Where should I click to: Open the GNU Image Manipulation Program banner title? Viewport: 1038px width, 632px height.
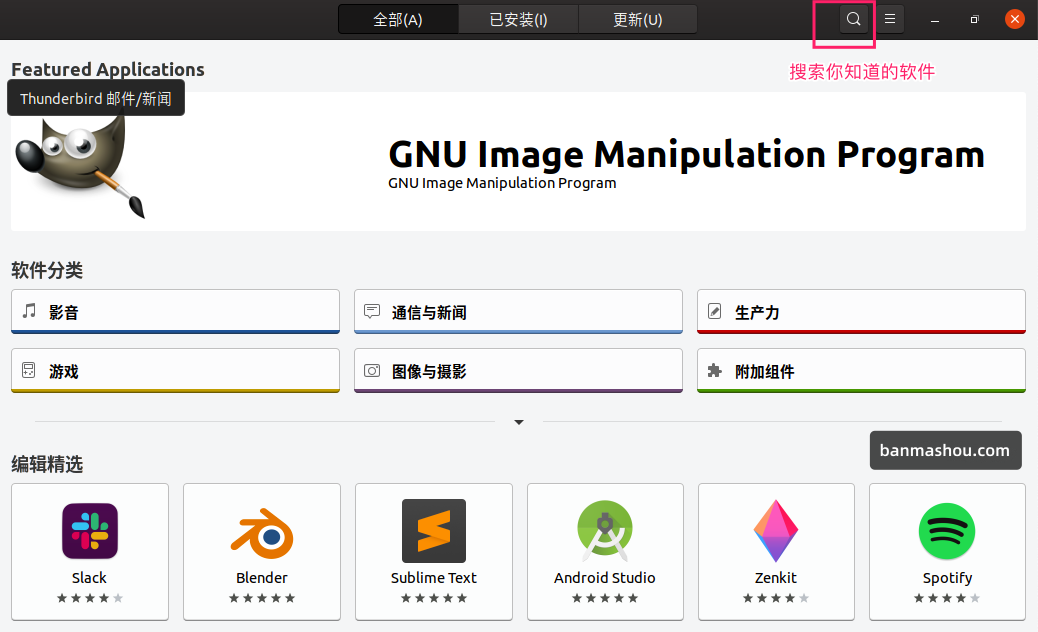coord(686,154)
